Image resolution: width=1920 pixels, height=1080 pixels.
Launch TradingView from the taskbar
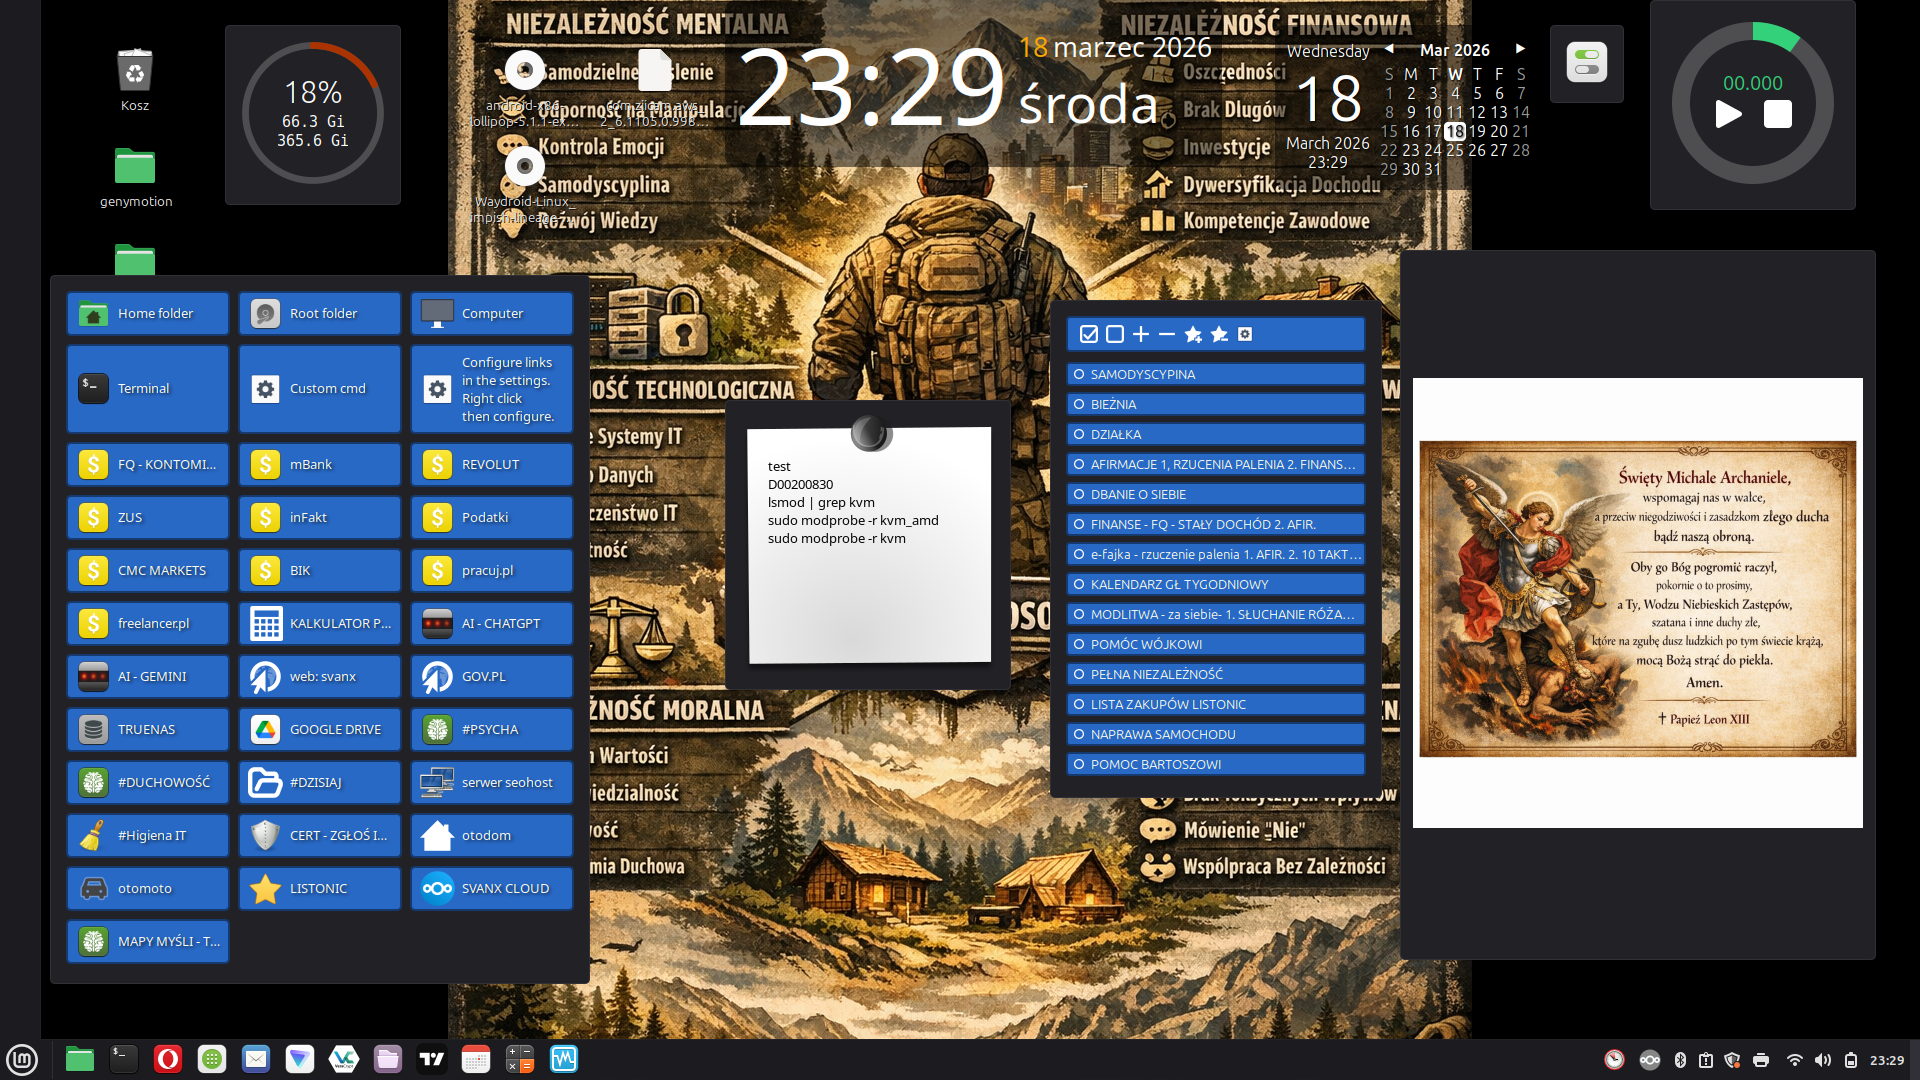[x=432, y=1059]
